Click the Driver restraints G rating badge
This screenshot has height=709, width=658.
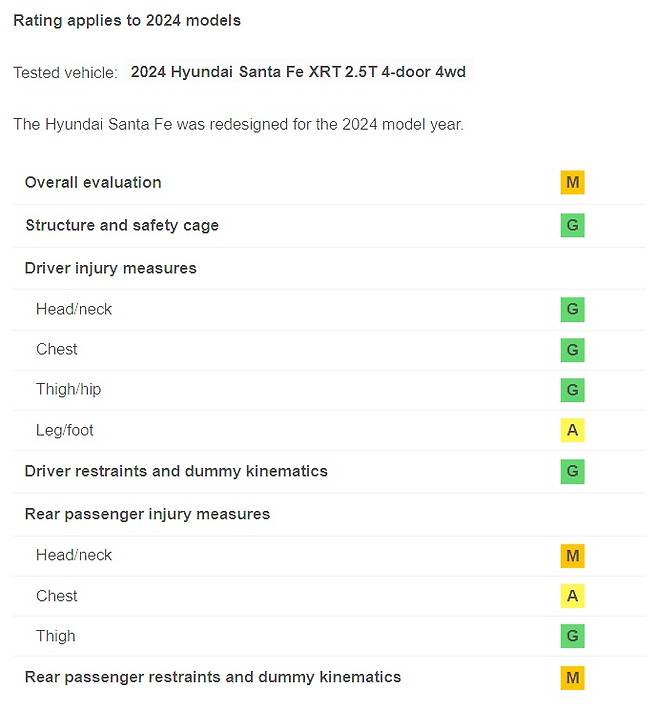pos(572,472)
